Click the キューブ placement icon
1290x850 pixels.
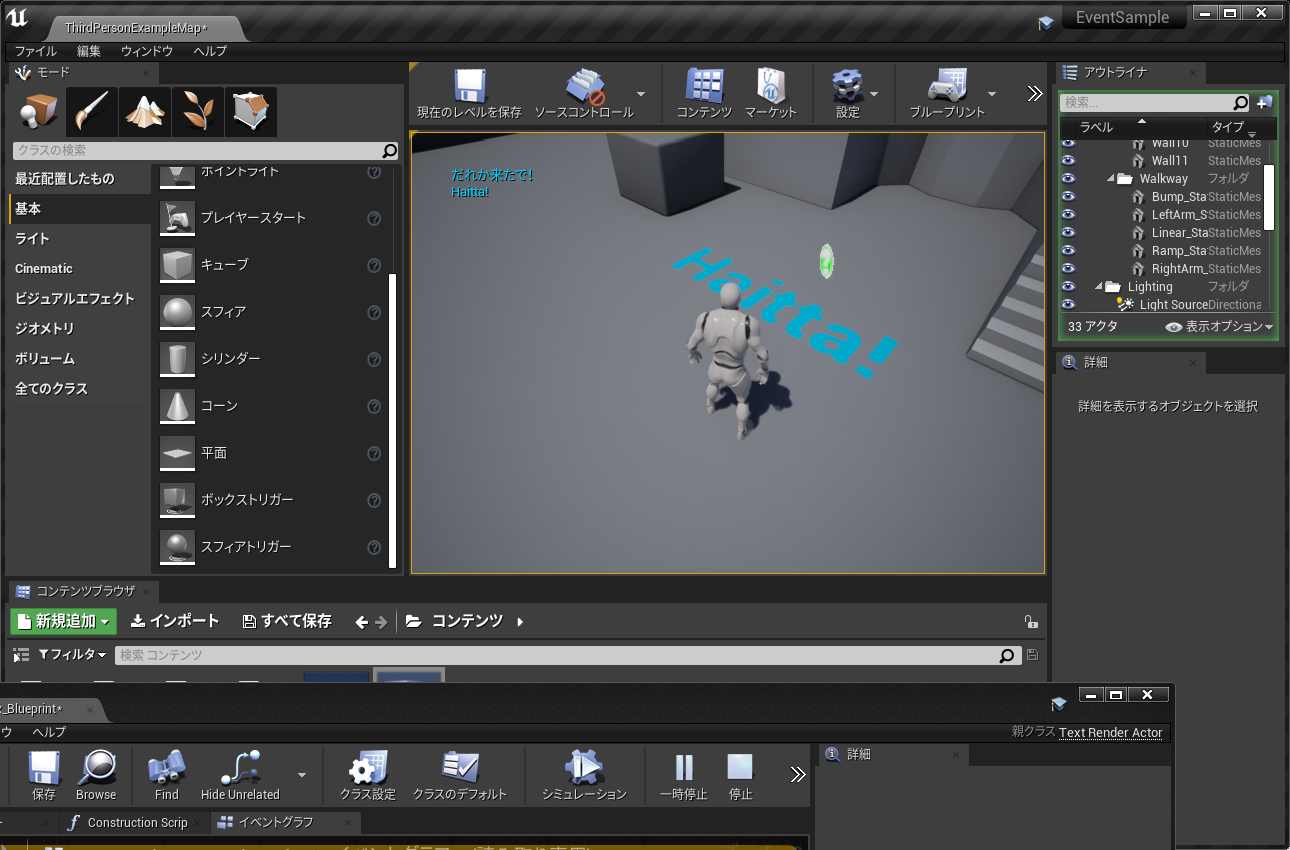(x=177, y=265)
